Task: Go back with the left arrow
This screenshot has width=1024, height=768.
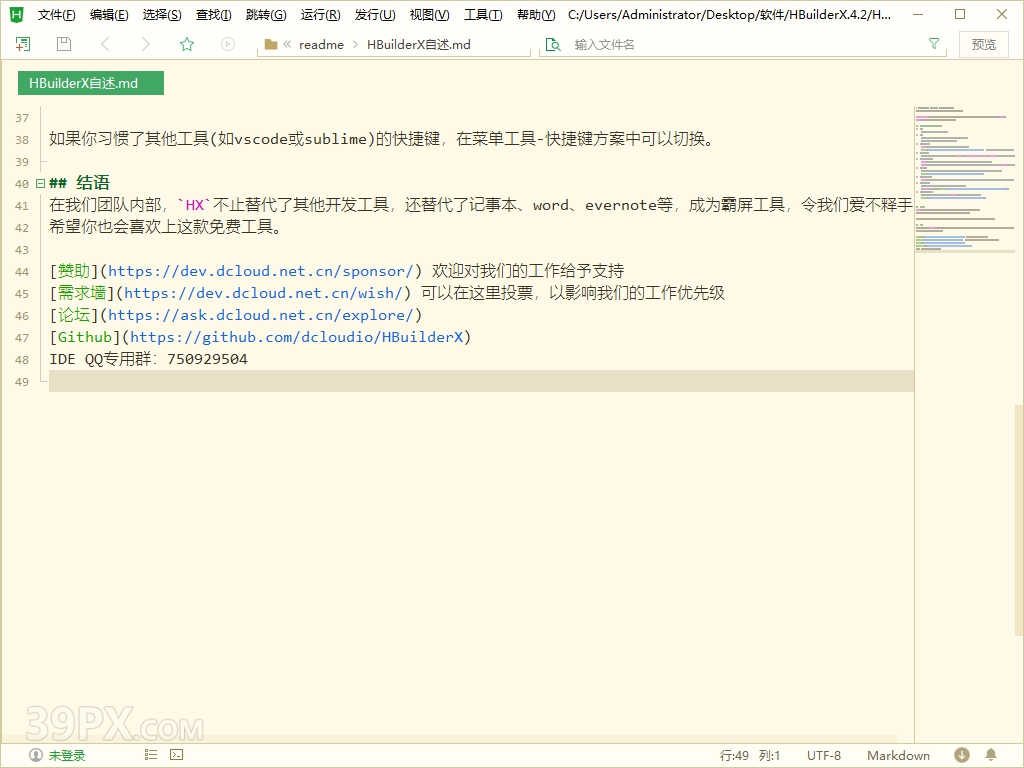Action: tap(105, 44)
